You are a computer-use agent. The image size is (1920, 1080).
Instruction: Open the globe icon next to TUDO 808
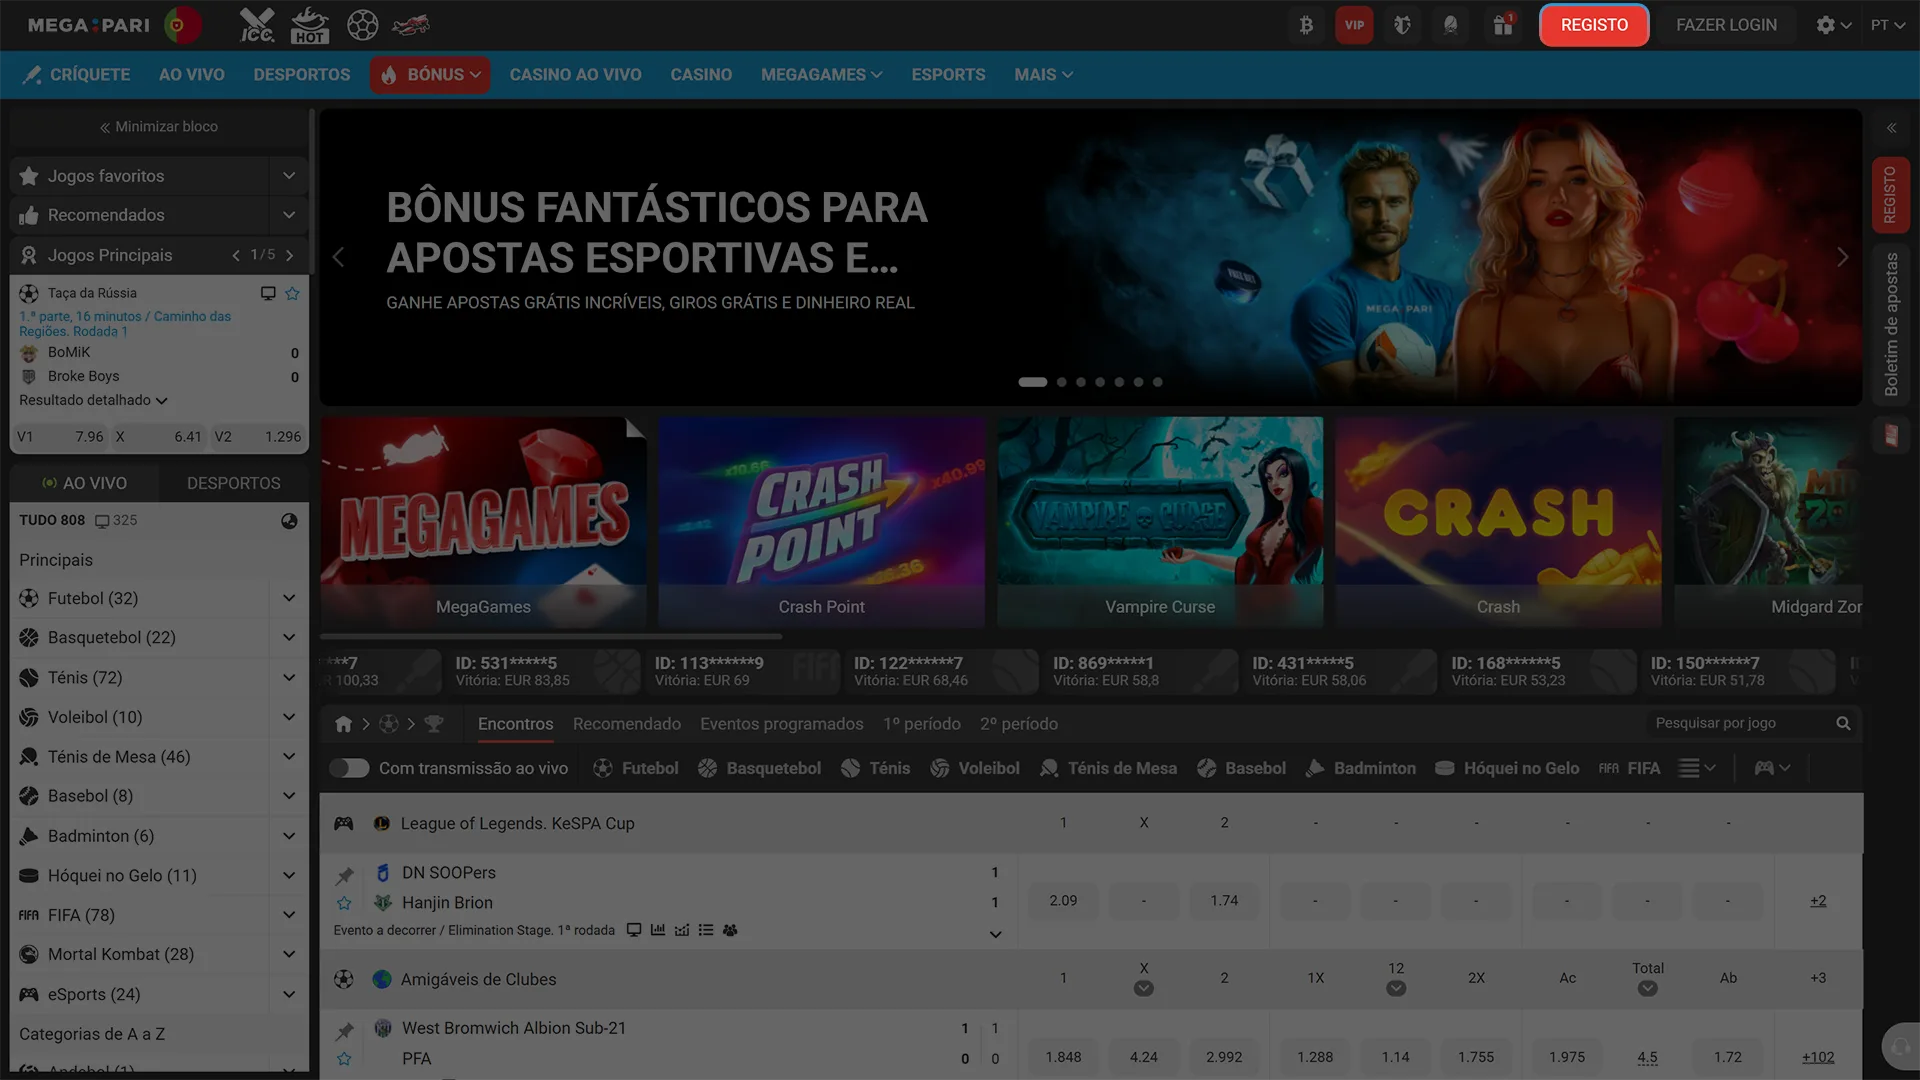click(289, 521)
